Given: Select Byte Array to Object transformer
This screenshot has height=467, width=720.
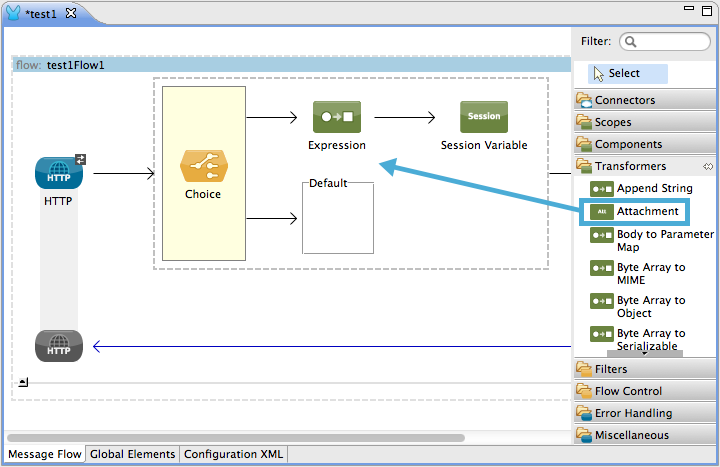Looking at the screenshot, I should [650, 306].
